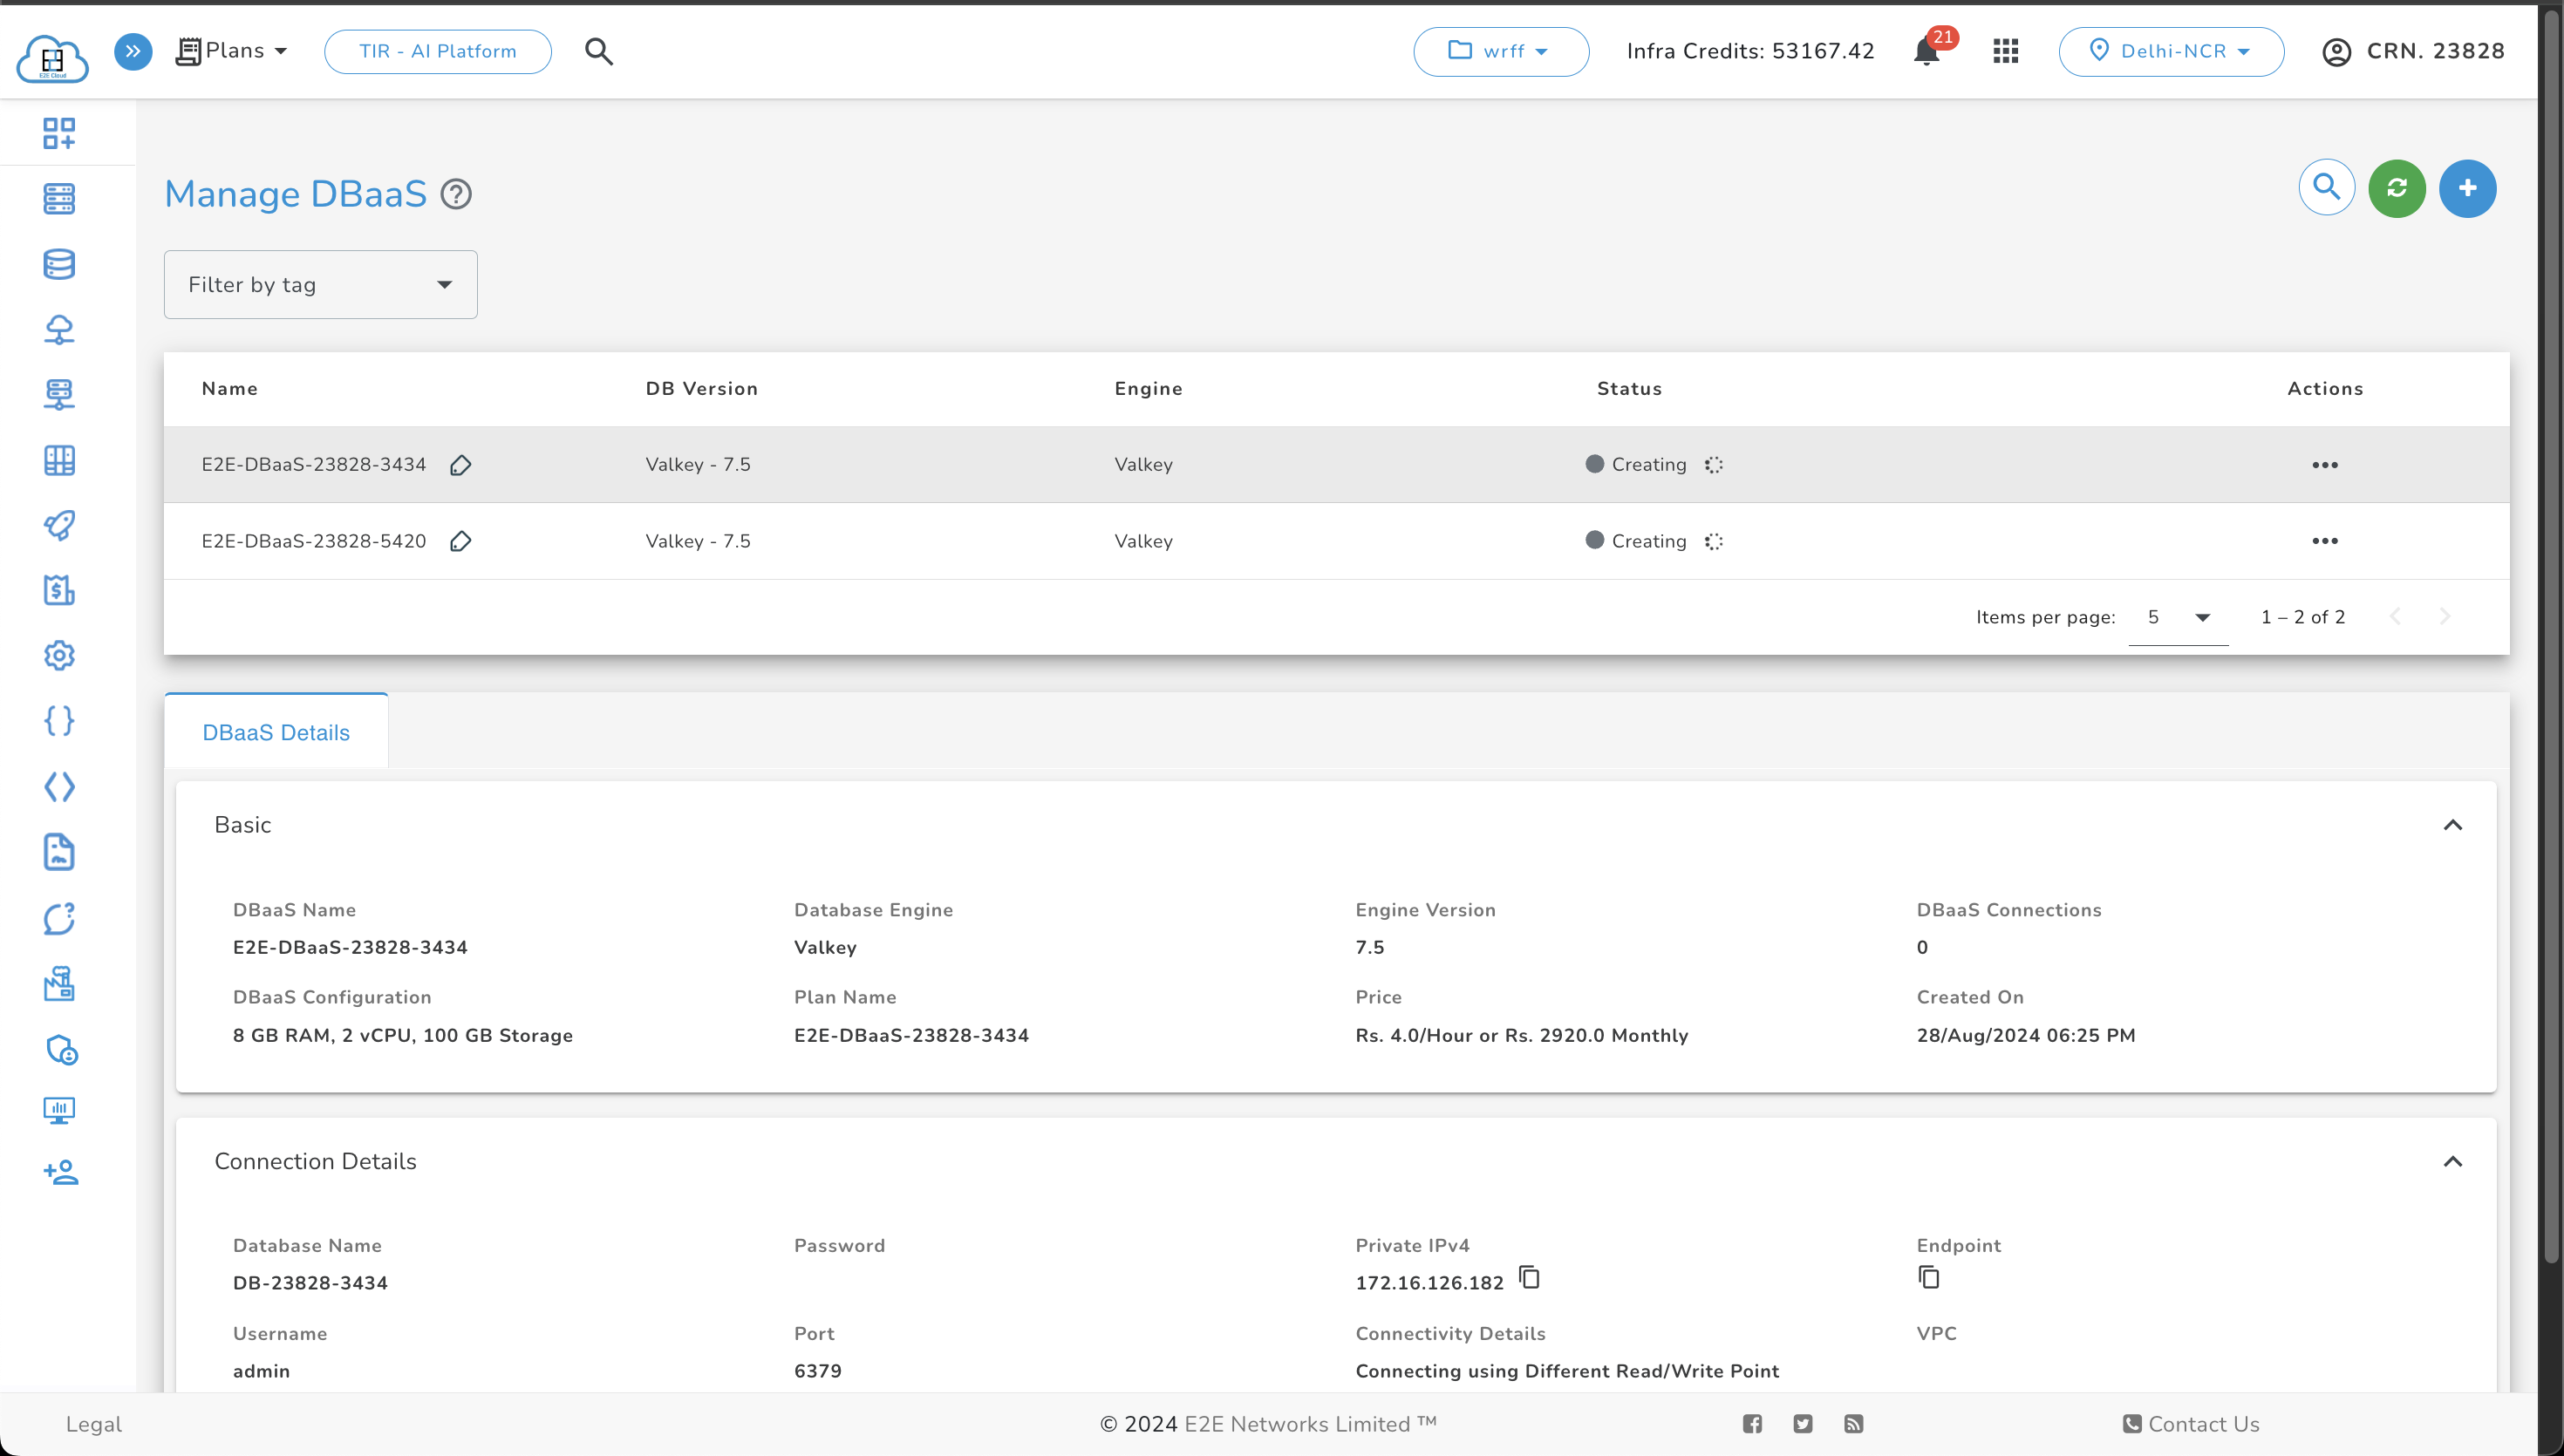Viewport: 2564px width, 1456px height.
Task: Change the Delhi-NCR region dropdown
Action: tap(2171, 51)
